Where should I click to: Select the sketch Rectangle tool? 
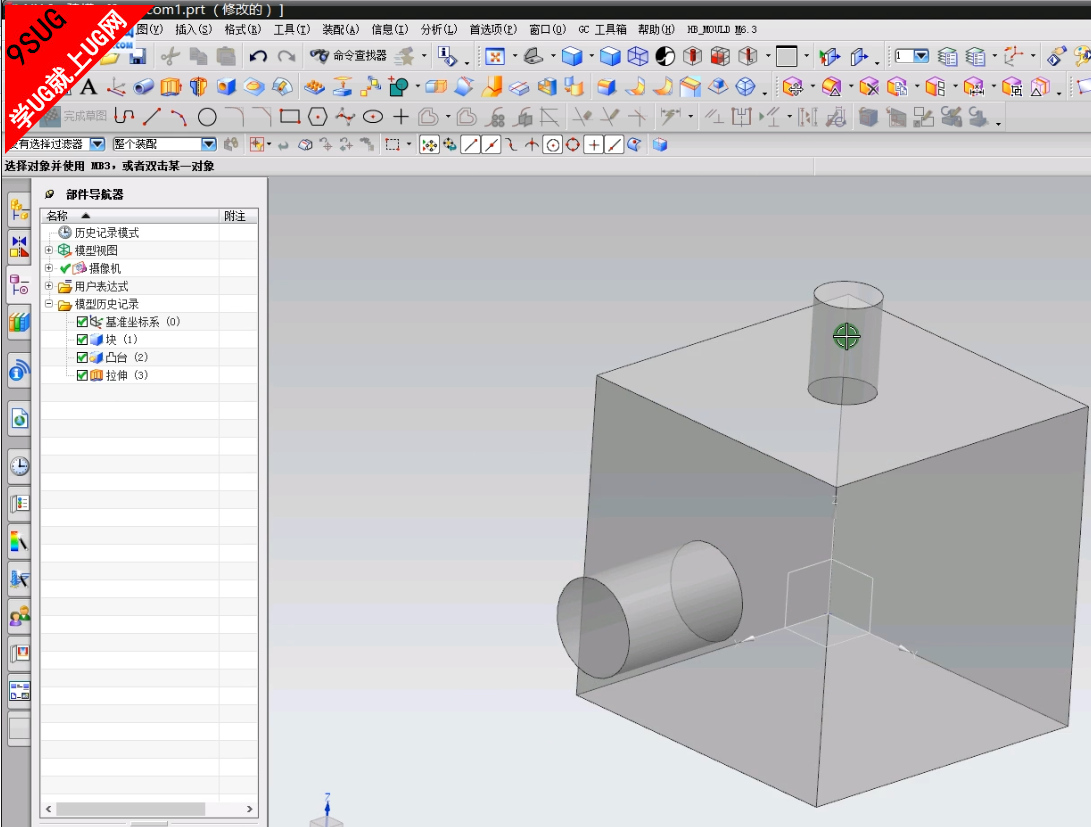pos(289,116)
